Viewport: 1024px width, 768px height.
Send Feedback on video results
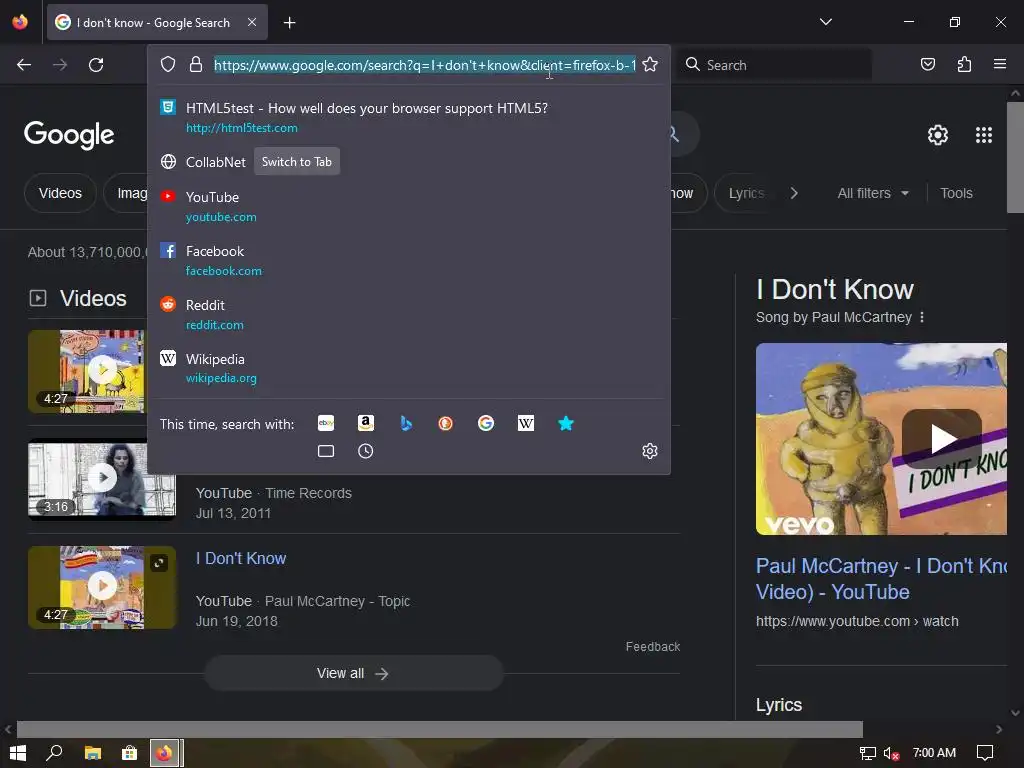[x=652, y=647]
